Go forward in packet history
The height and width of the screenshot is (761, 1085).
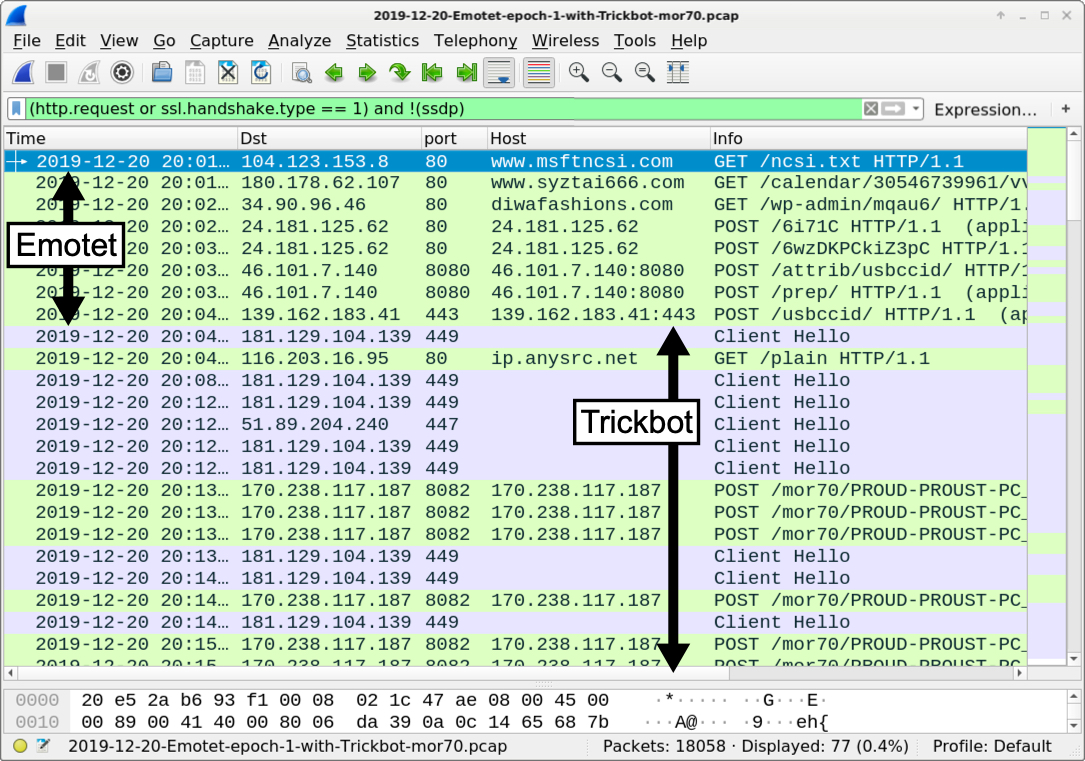pos(367,72)
